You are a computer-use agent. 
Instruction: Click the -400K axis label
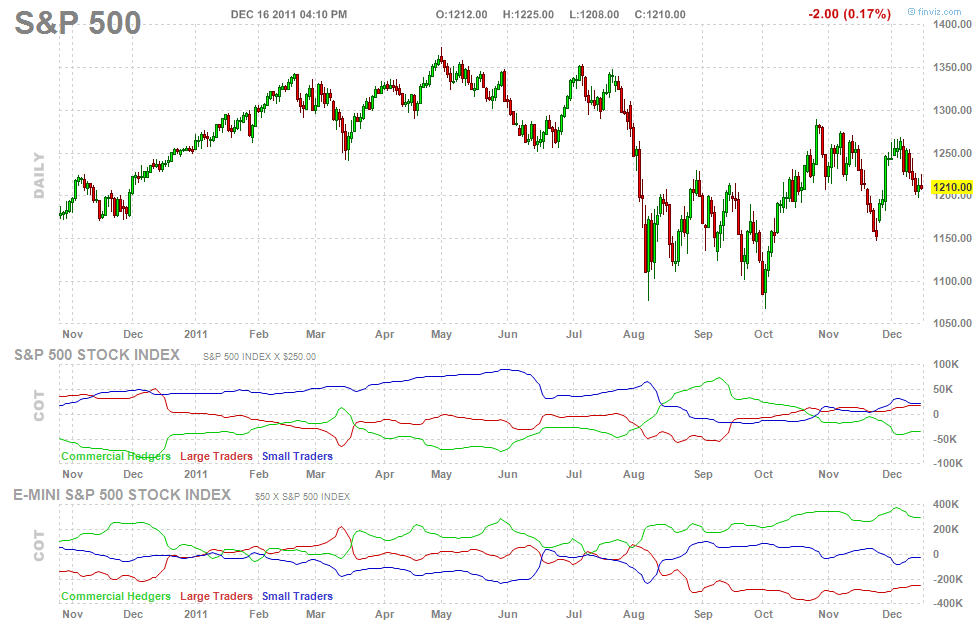948,603
